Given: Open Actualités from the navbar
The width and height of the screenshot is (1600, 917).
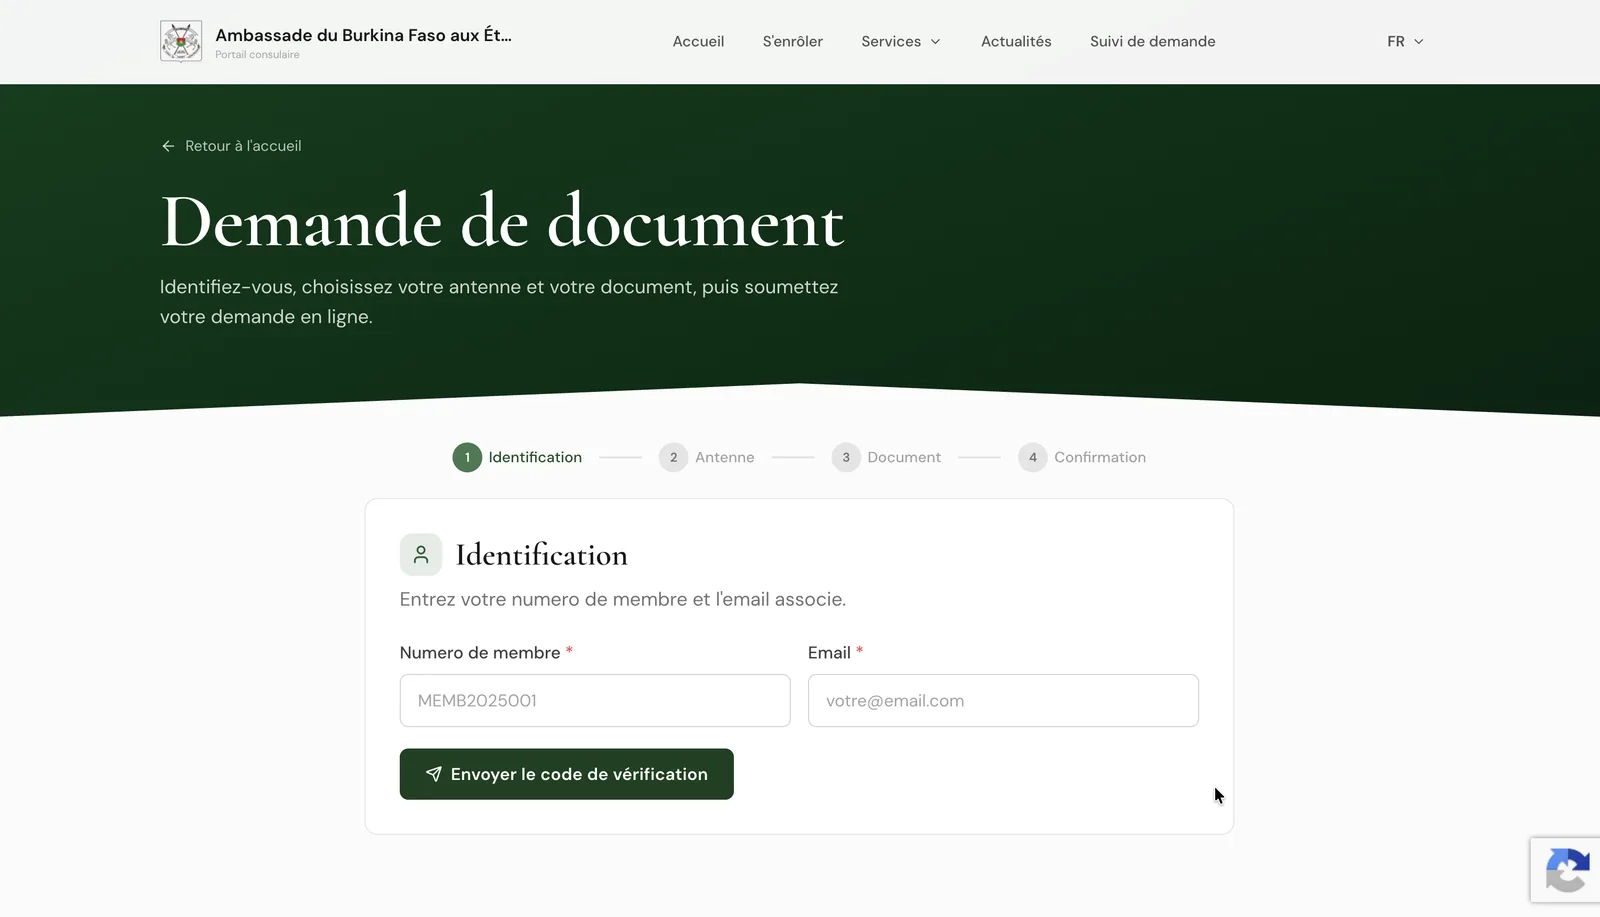Looking at the screenshot, I should tap(1016, 41).
